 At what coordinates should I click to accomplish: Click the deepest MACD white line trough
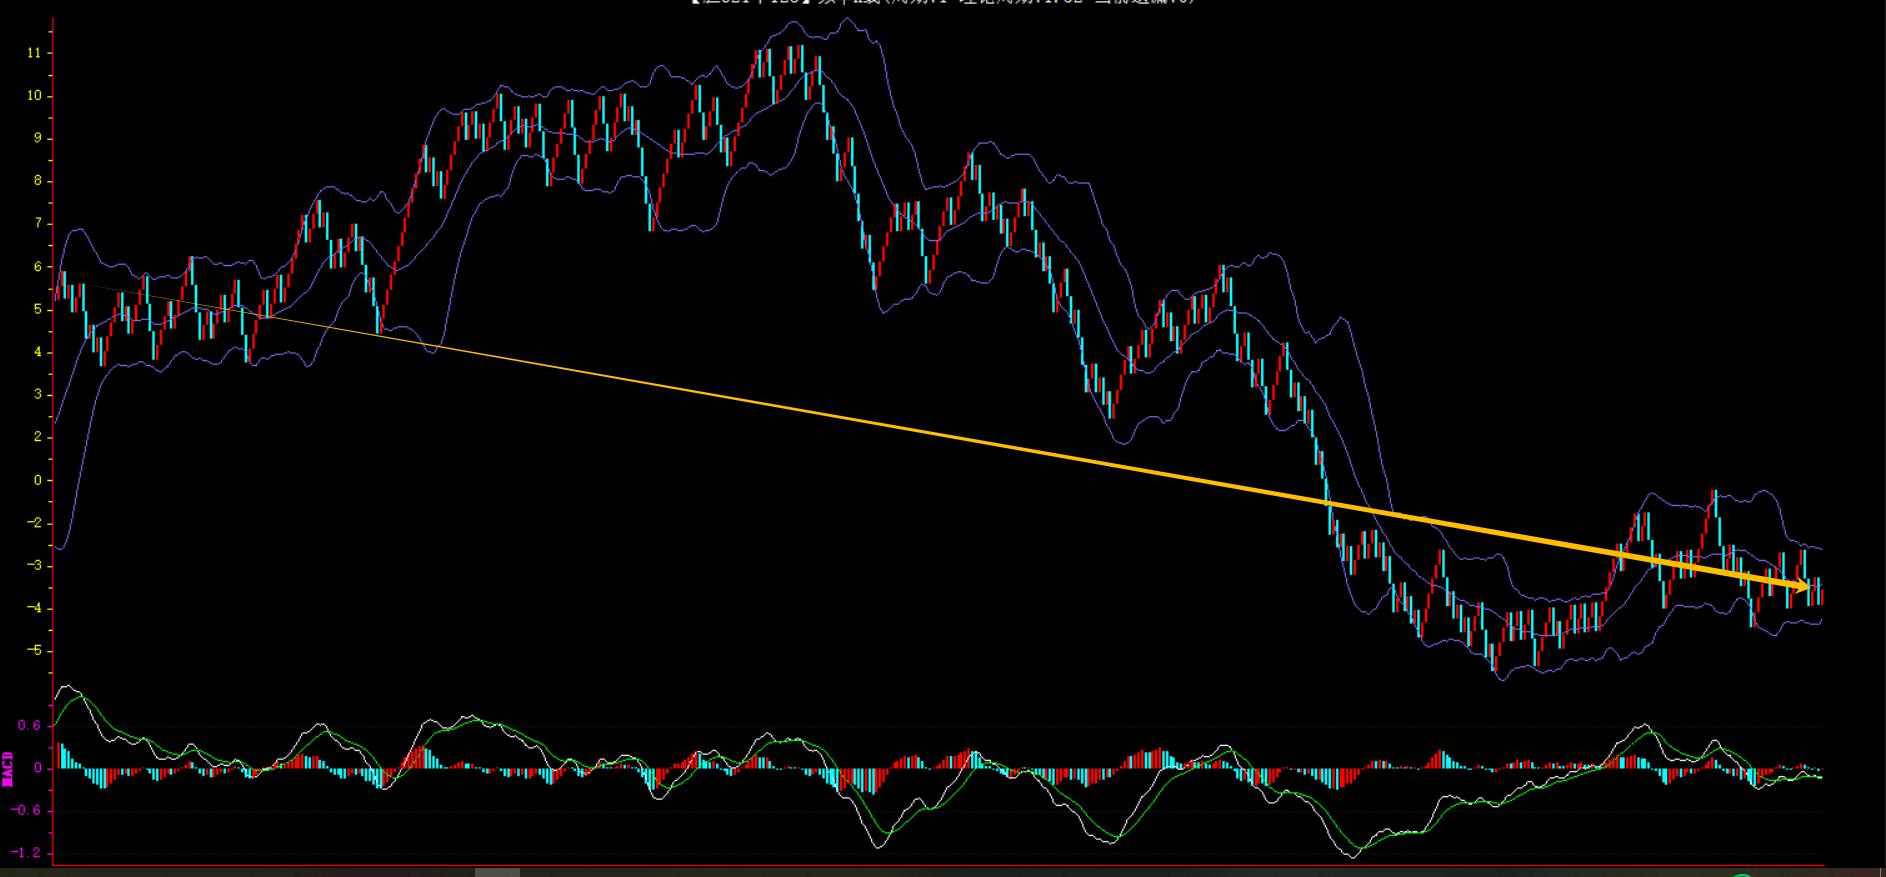tap(1354, 856)
